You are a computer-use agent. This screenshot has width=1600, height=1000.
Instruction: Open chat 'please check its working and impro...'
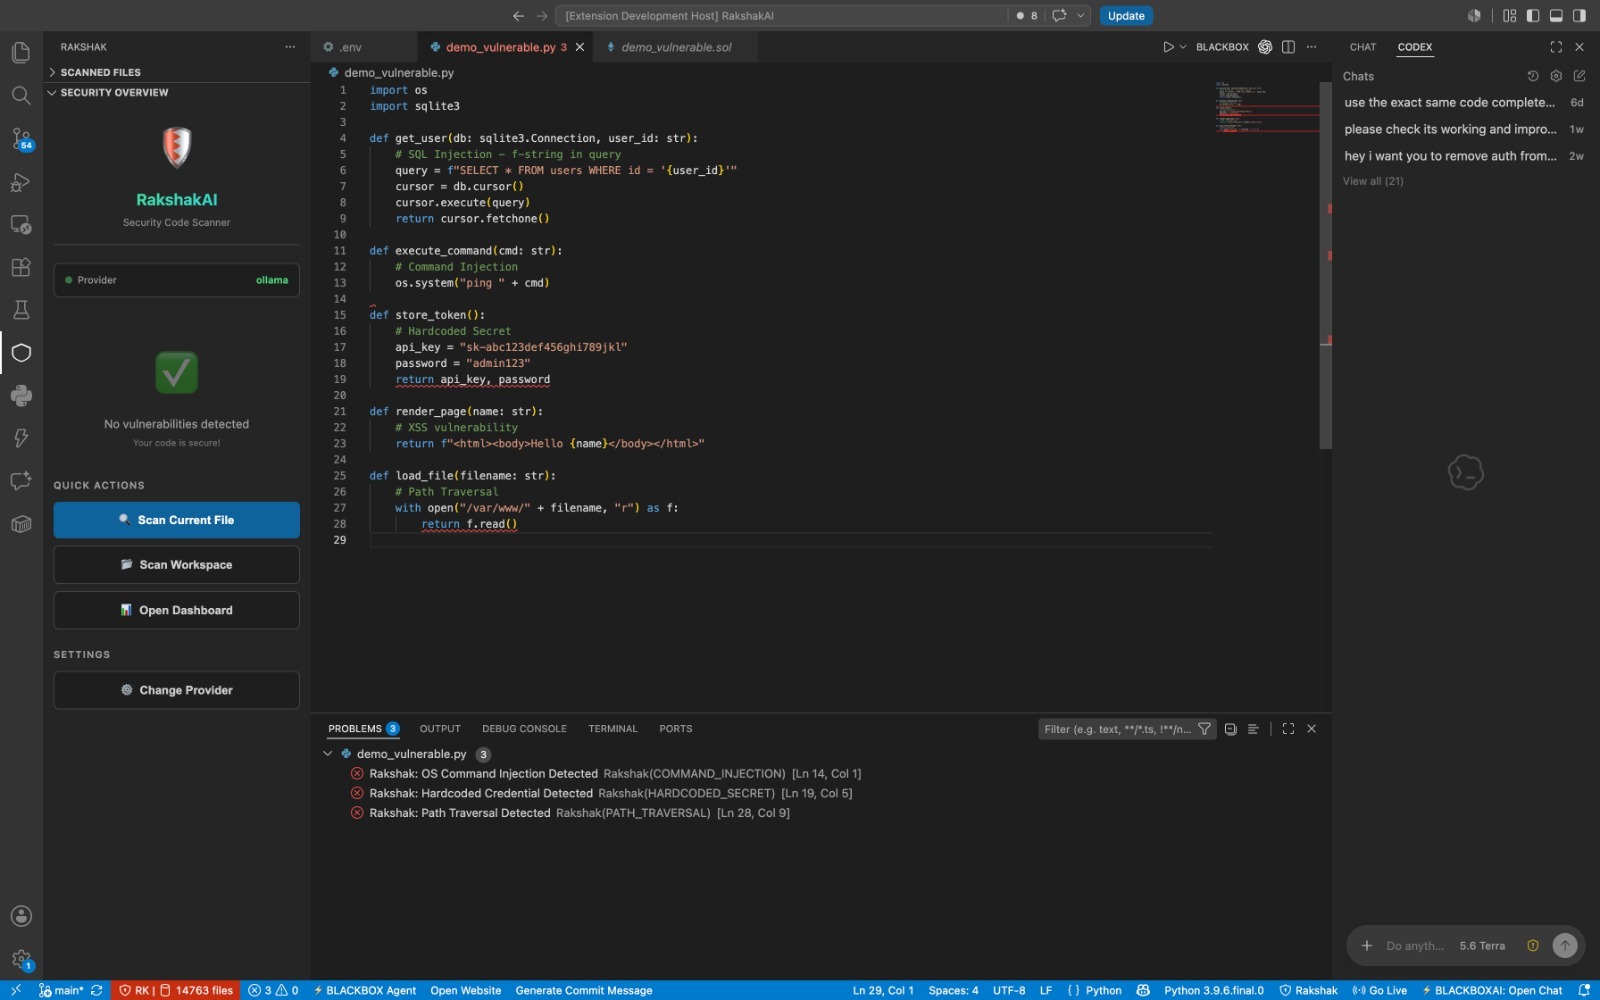[x=1464, y=129]
